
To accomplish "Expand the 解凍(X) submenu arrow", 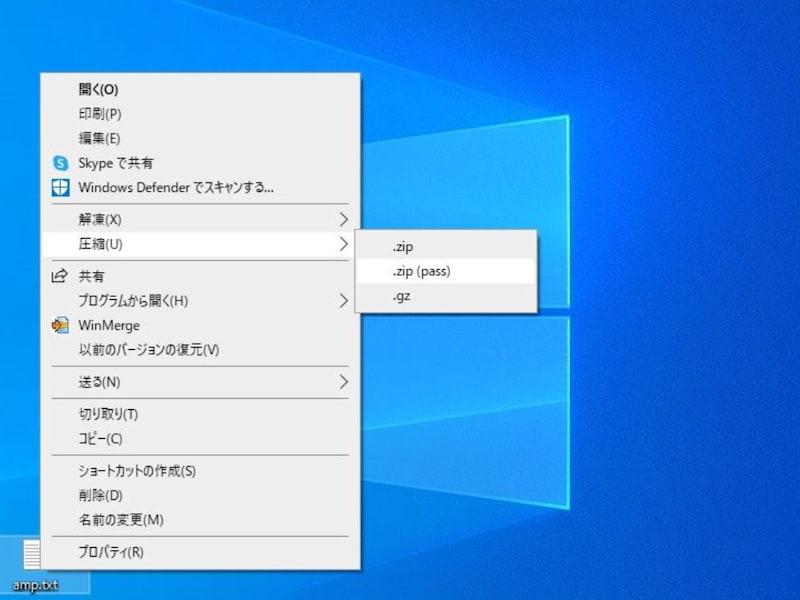I will coord(344,220).
